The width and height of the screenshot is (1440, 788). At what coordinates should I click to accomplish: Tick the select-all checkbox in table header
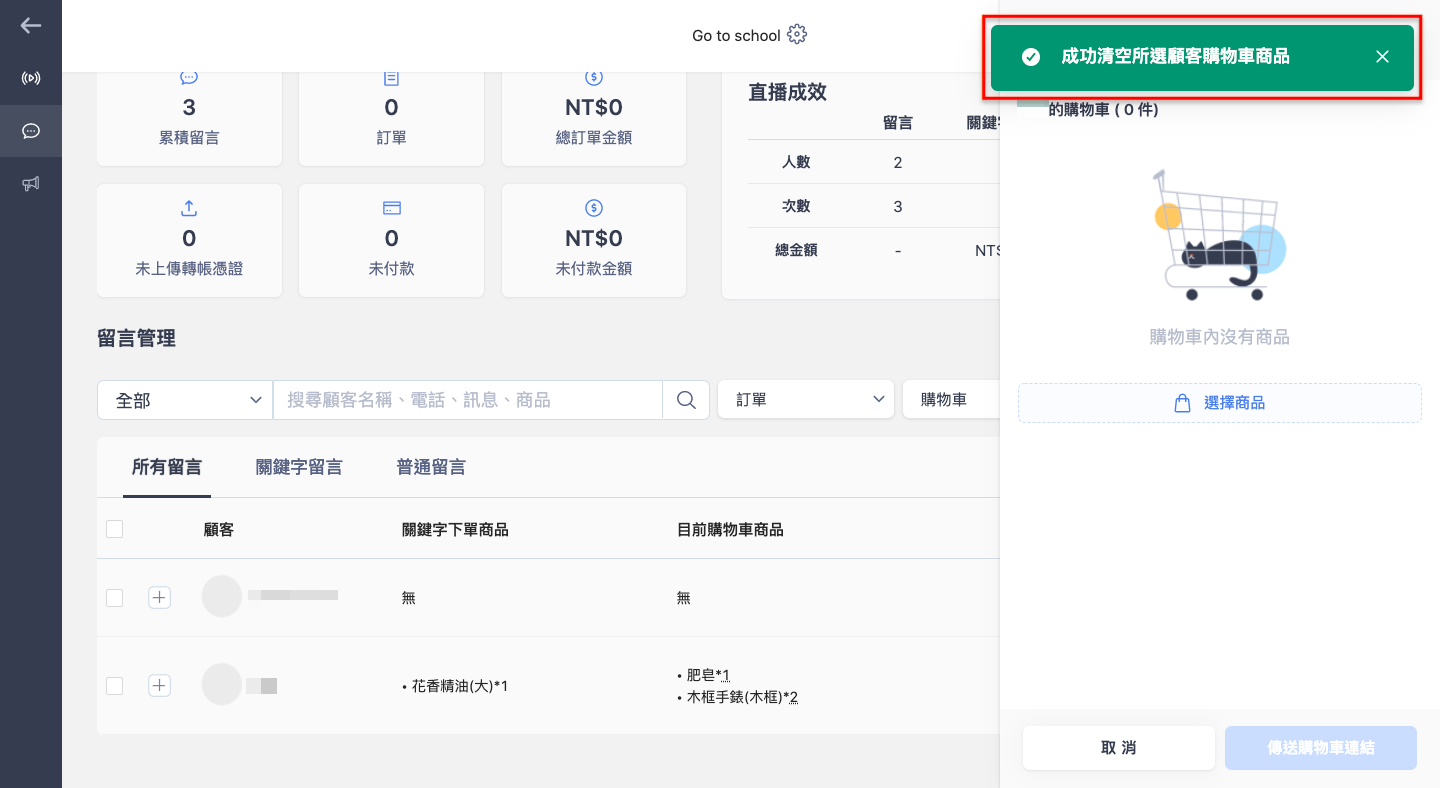pos(114,529)
